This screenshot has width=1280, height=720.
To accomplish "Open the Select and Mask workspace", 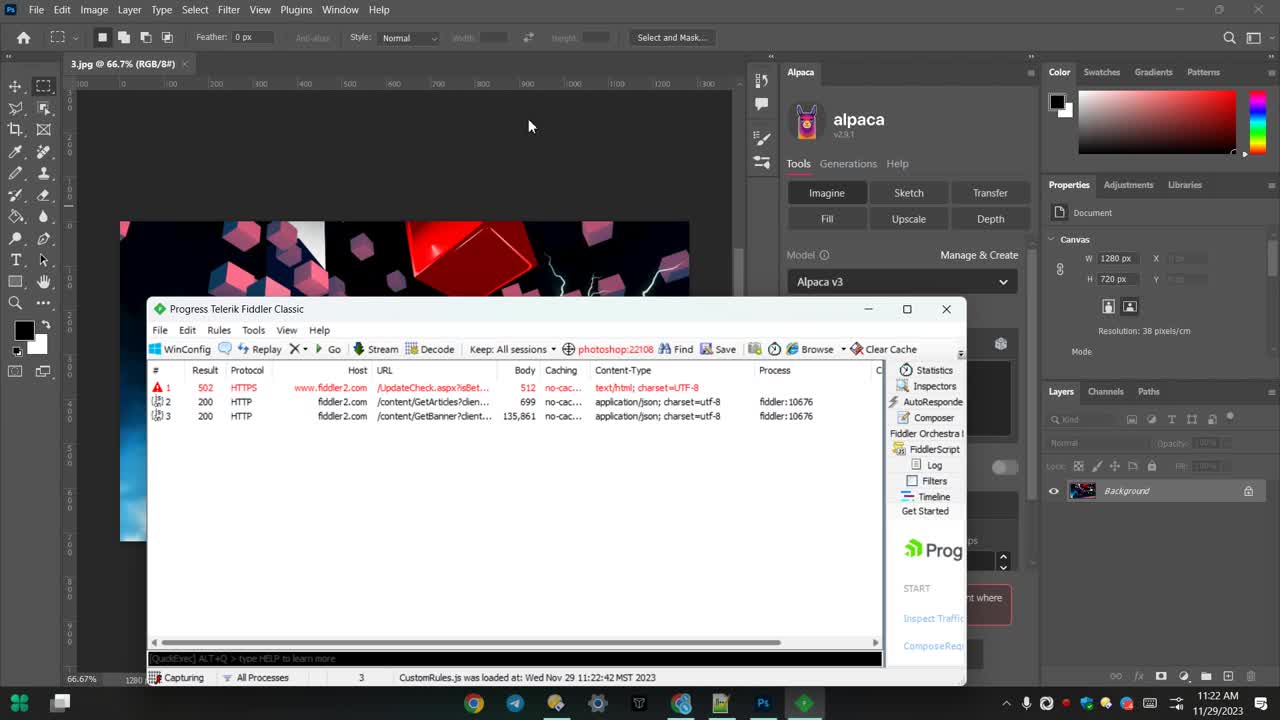I will [672, 37].
